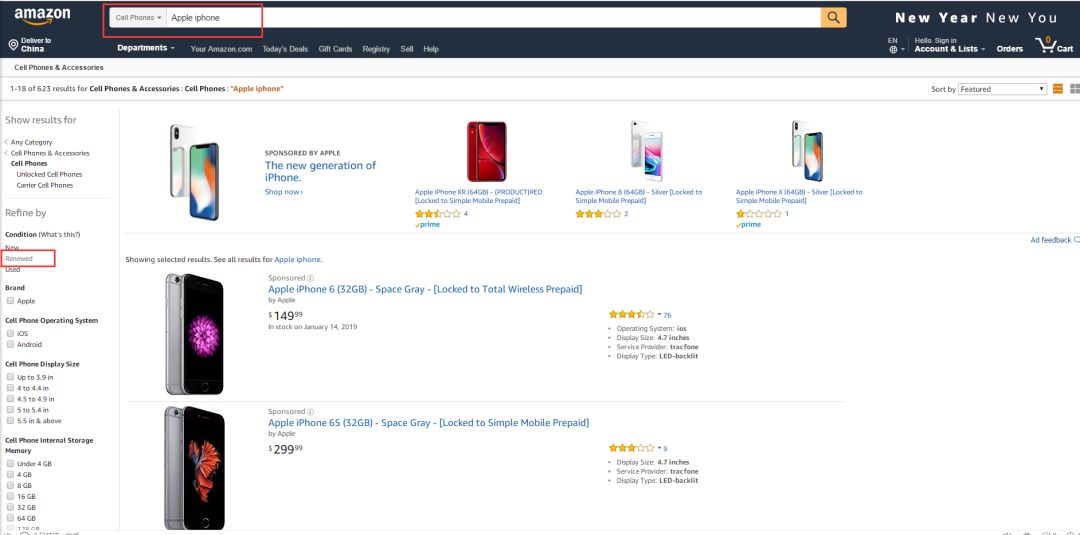Image resolution: width=1080 pixels, height=535 pixels.
Task: Tick the 32 GB storage checkbox
Action: click(x=10, y=507)
